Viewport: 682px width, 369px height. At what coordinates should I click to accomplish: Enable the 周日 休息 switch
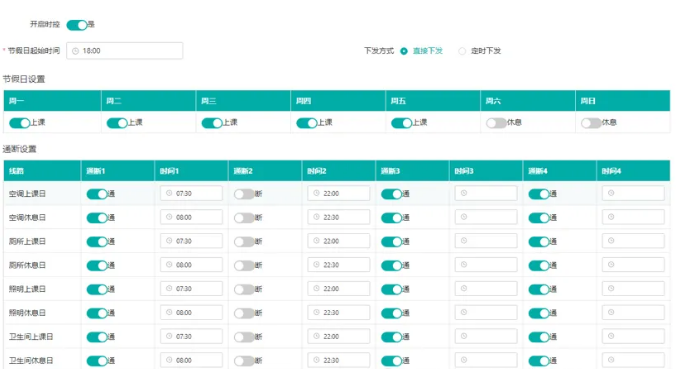coord(591,123)
